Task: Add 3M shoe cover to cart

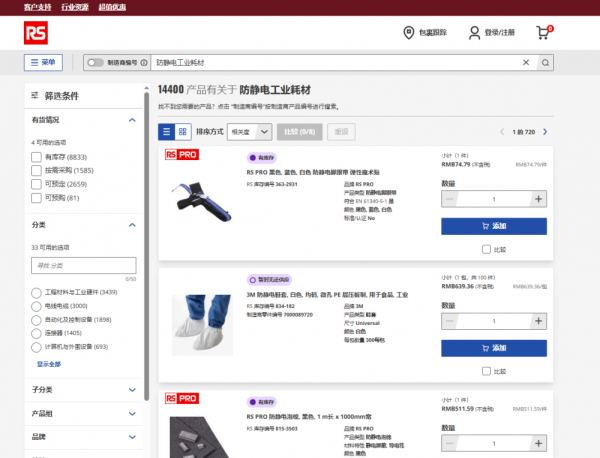Action: (494, 348)
